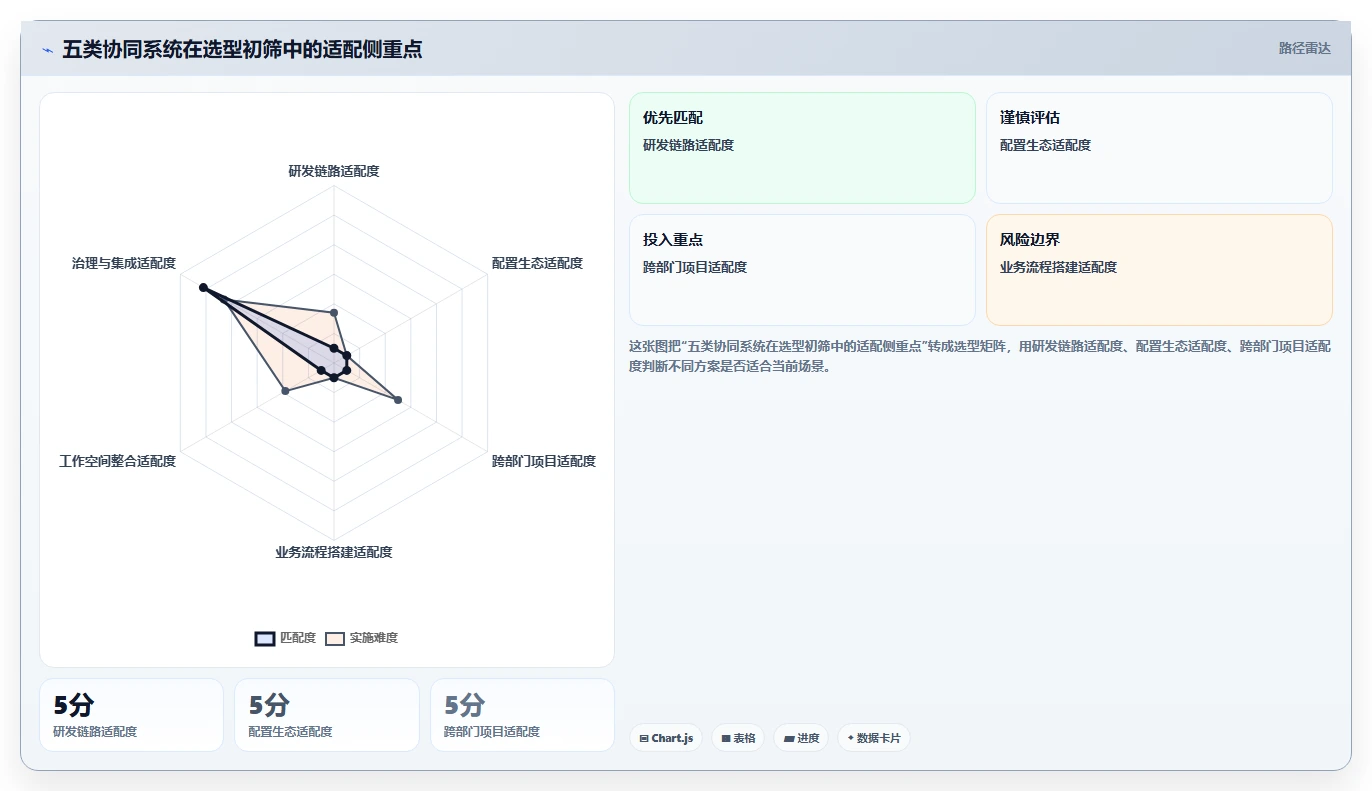The height and width of the screenshot is (791, 1372).
Task: Open the 风险边界 card
Action: 1159,270
